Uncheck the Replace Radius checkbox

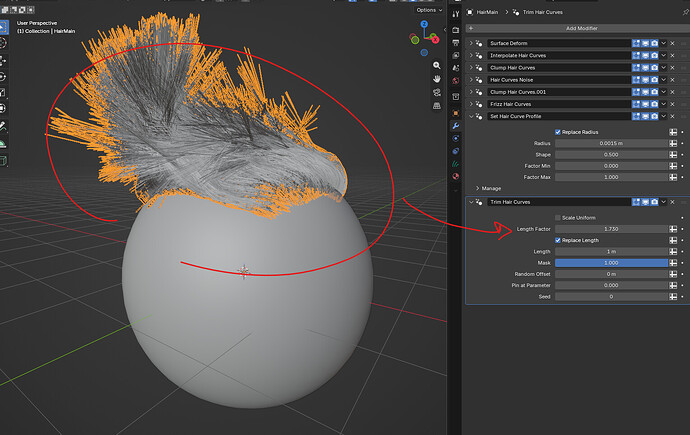tap(558, 132)
